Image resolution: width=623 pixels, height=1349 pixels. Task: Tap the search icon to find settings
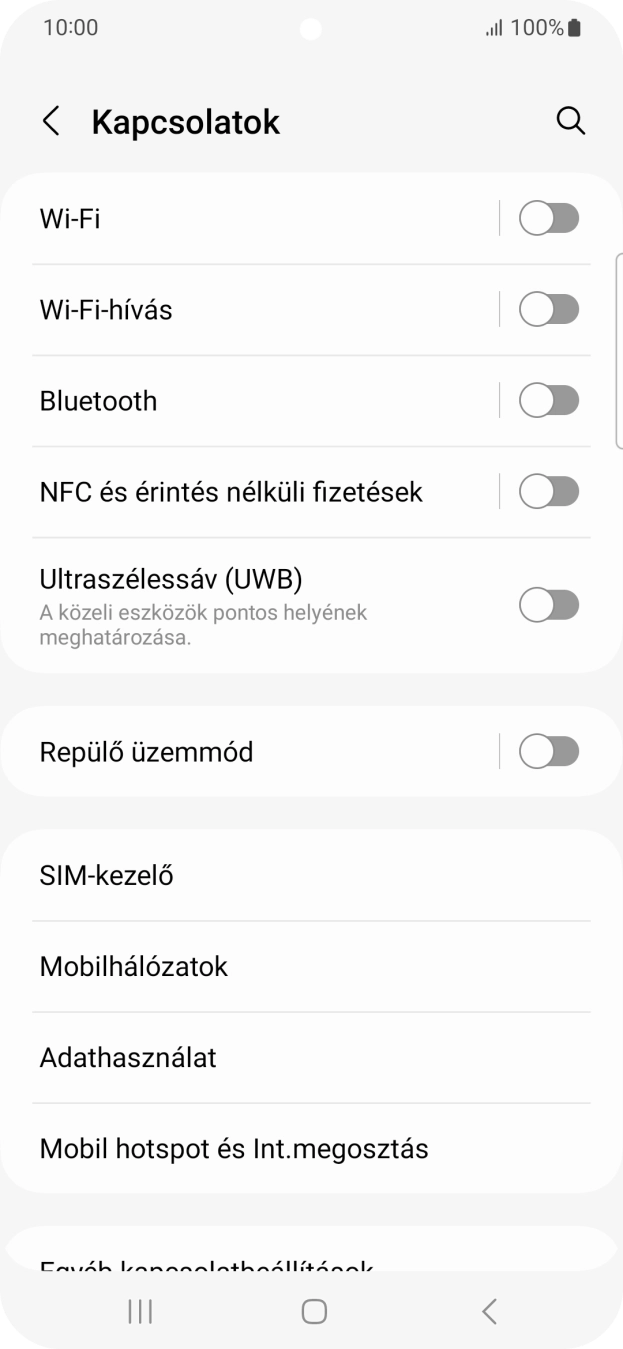(x=571, y=120)
